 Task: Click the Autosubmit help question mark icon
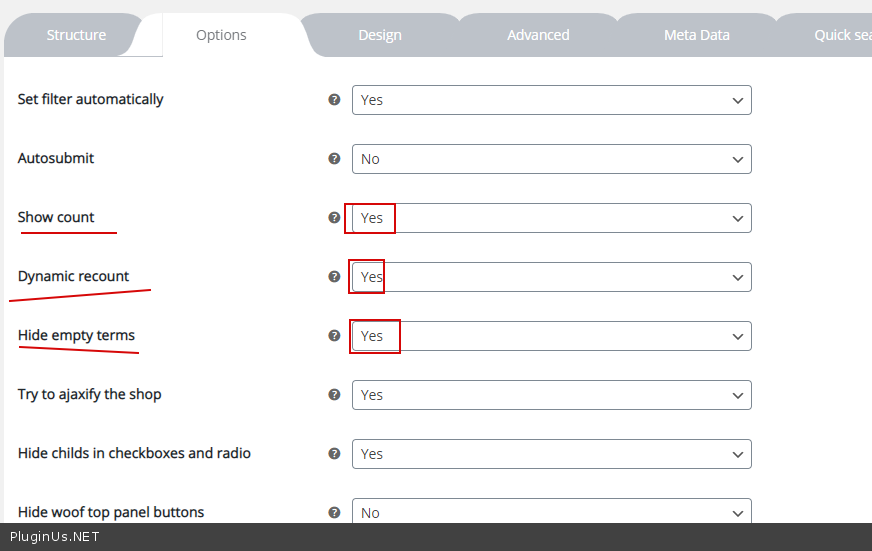tap(335, 159)
